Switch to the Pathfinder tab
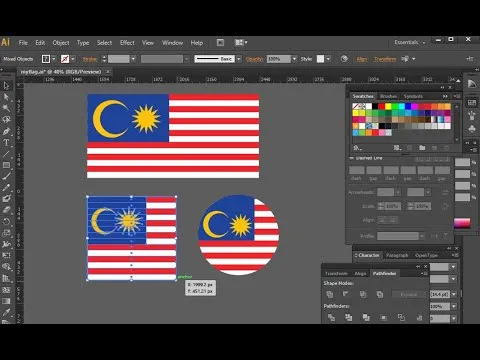The width and height of the screenshot is (480, 360). click(x=384, y=273)
